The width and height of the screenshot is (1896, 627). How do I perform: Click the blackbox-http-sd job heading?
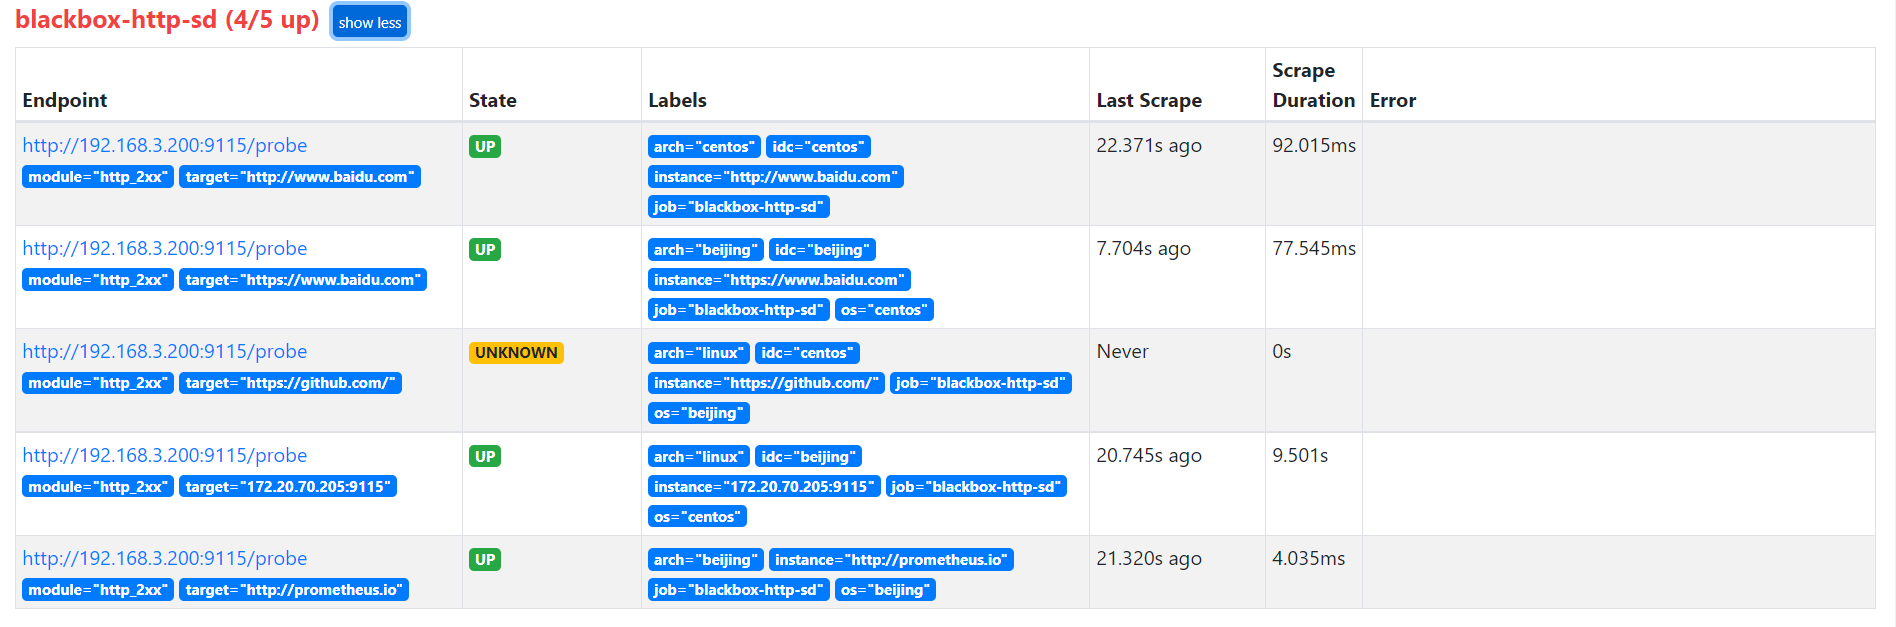pyautogui.click(x=167, y=19)
